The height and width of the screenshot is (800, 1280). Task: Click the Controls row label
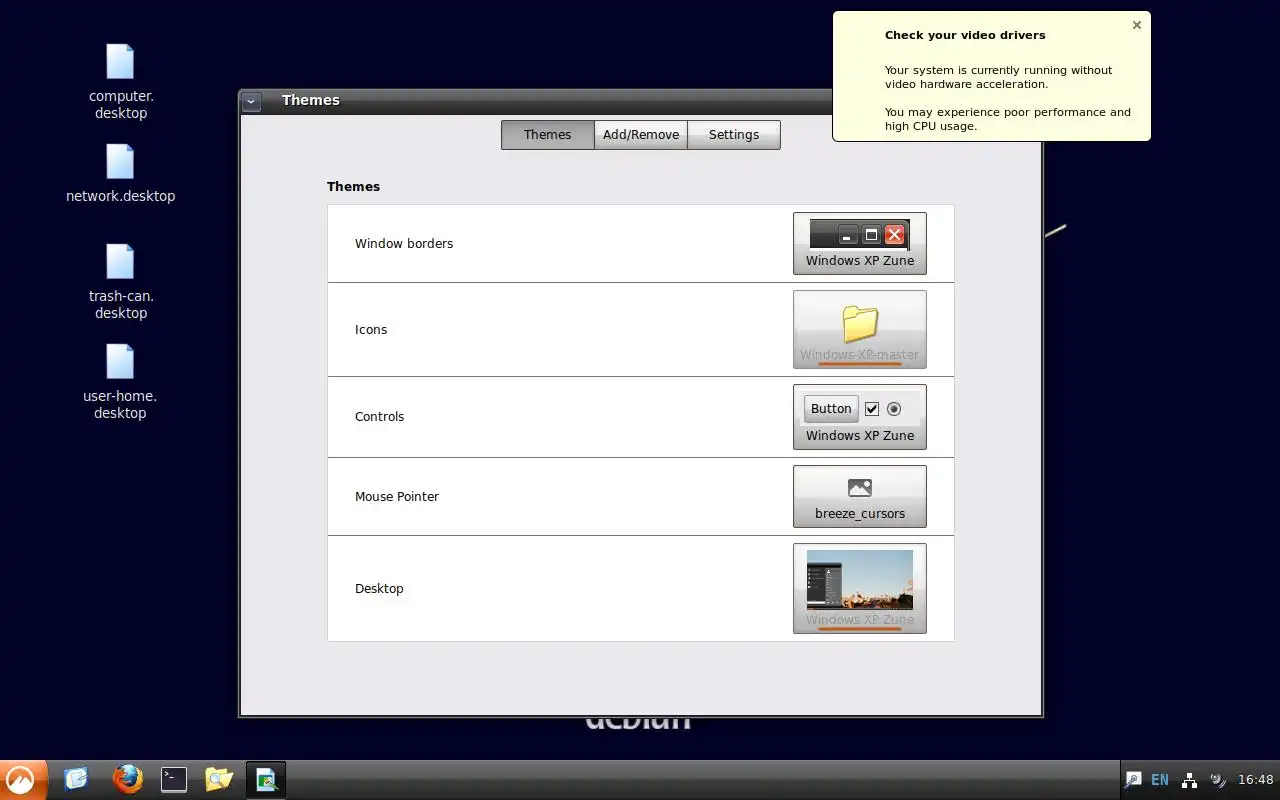click(380, 417)
